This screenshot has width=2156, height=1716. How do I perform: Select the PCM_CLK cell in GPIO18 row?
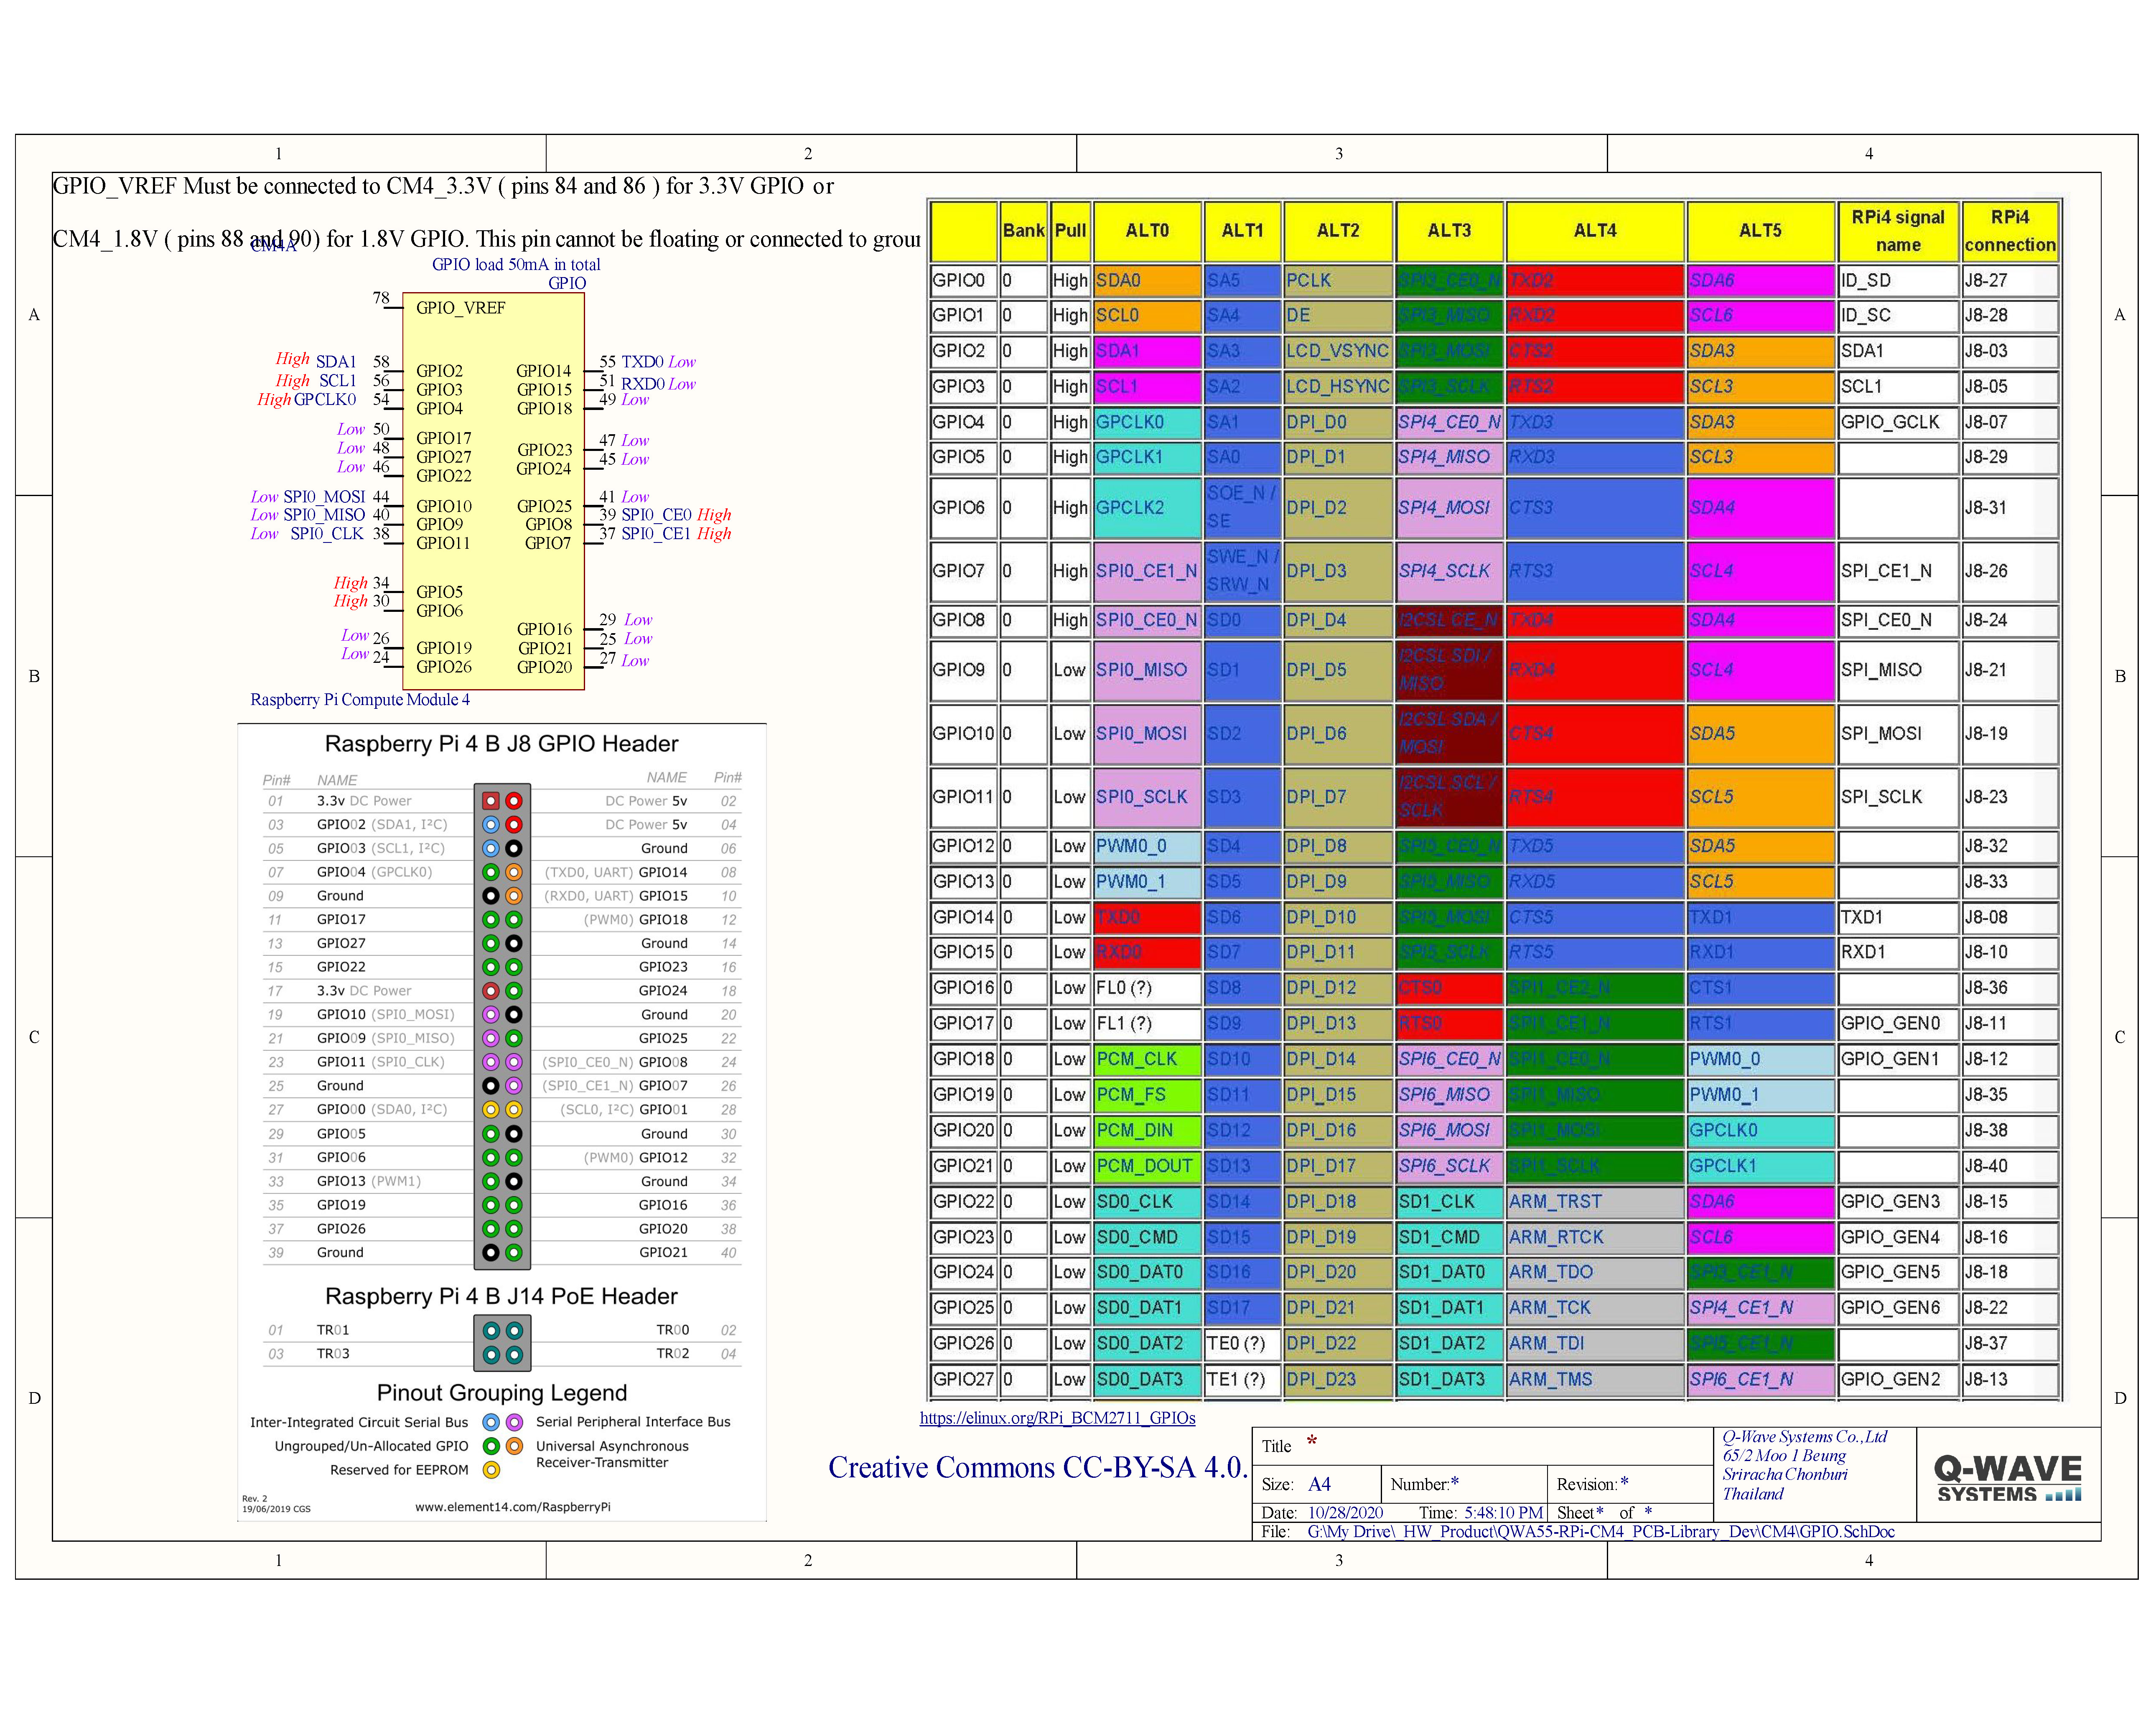click(x=1147, y=1059)
